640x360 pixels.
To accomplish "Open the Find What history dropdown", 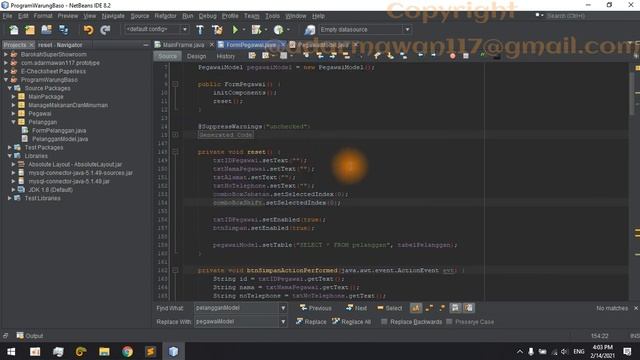I will (283, 308).
